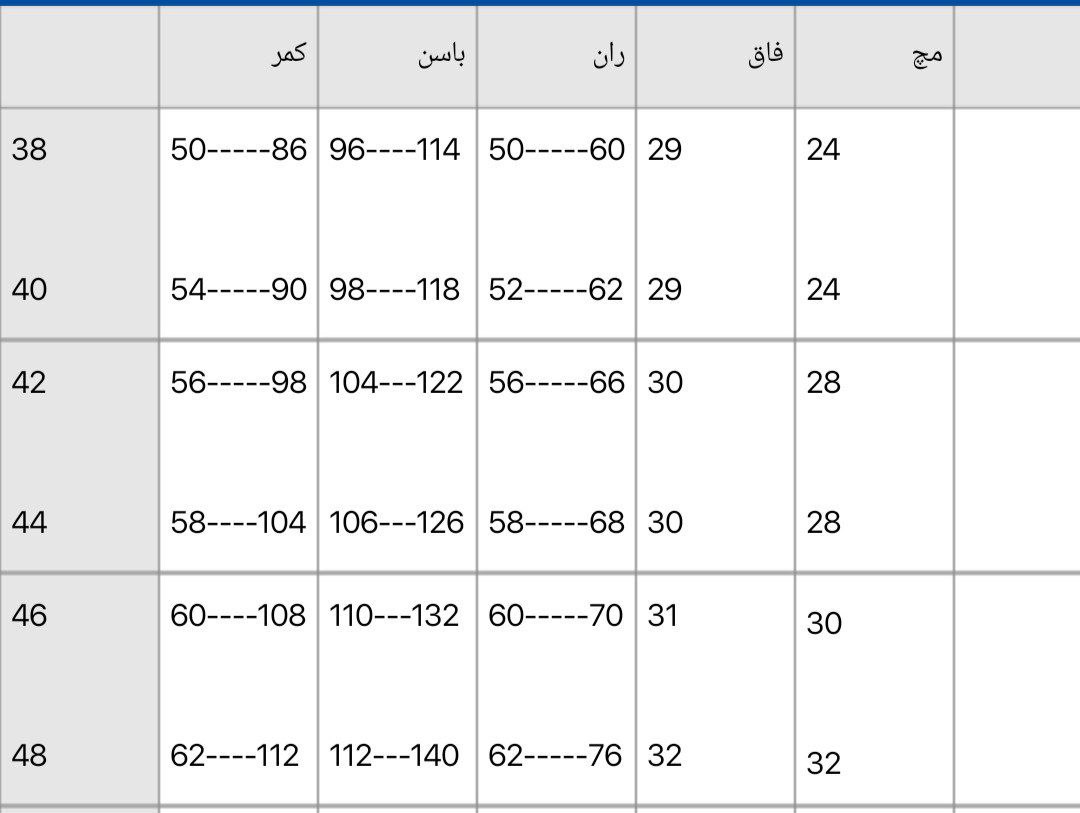The height and width of the screenshot is (813, 1080).
Task: Click the مچ column header
Action: tap(926, 55)
